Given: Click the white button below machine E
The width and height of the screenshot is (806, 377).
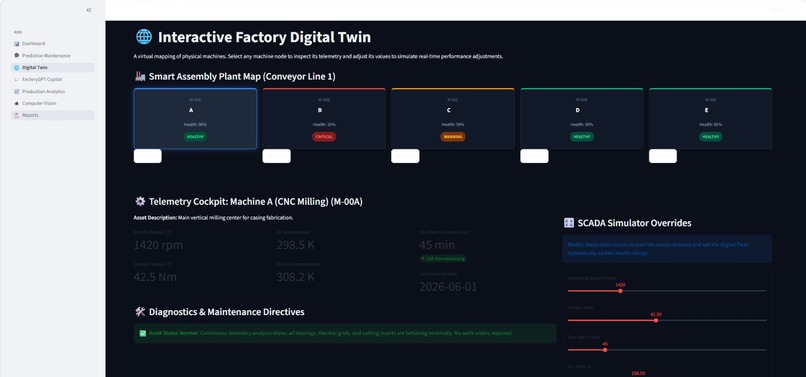Looking at the screenshot, I should [663, 156].
